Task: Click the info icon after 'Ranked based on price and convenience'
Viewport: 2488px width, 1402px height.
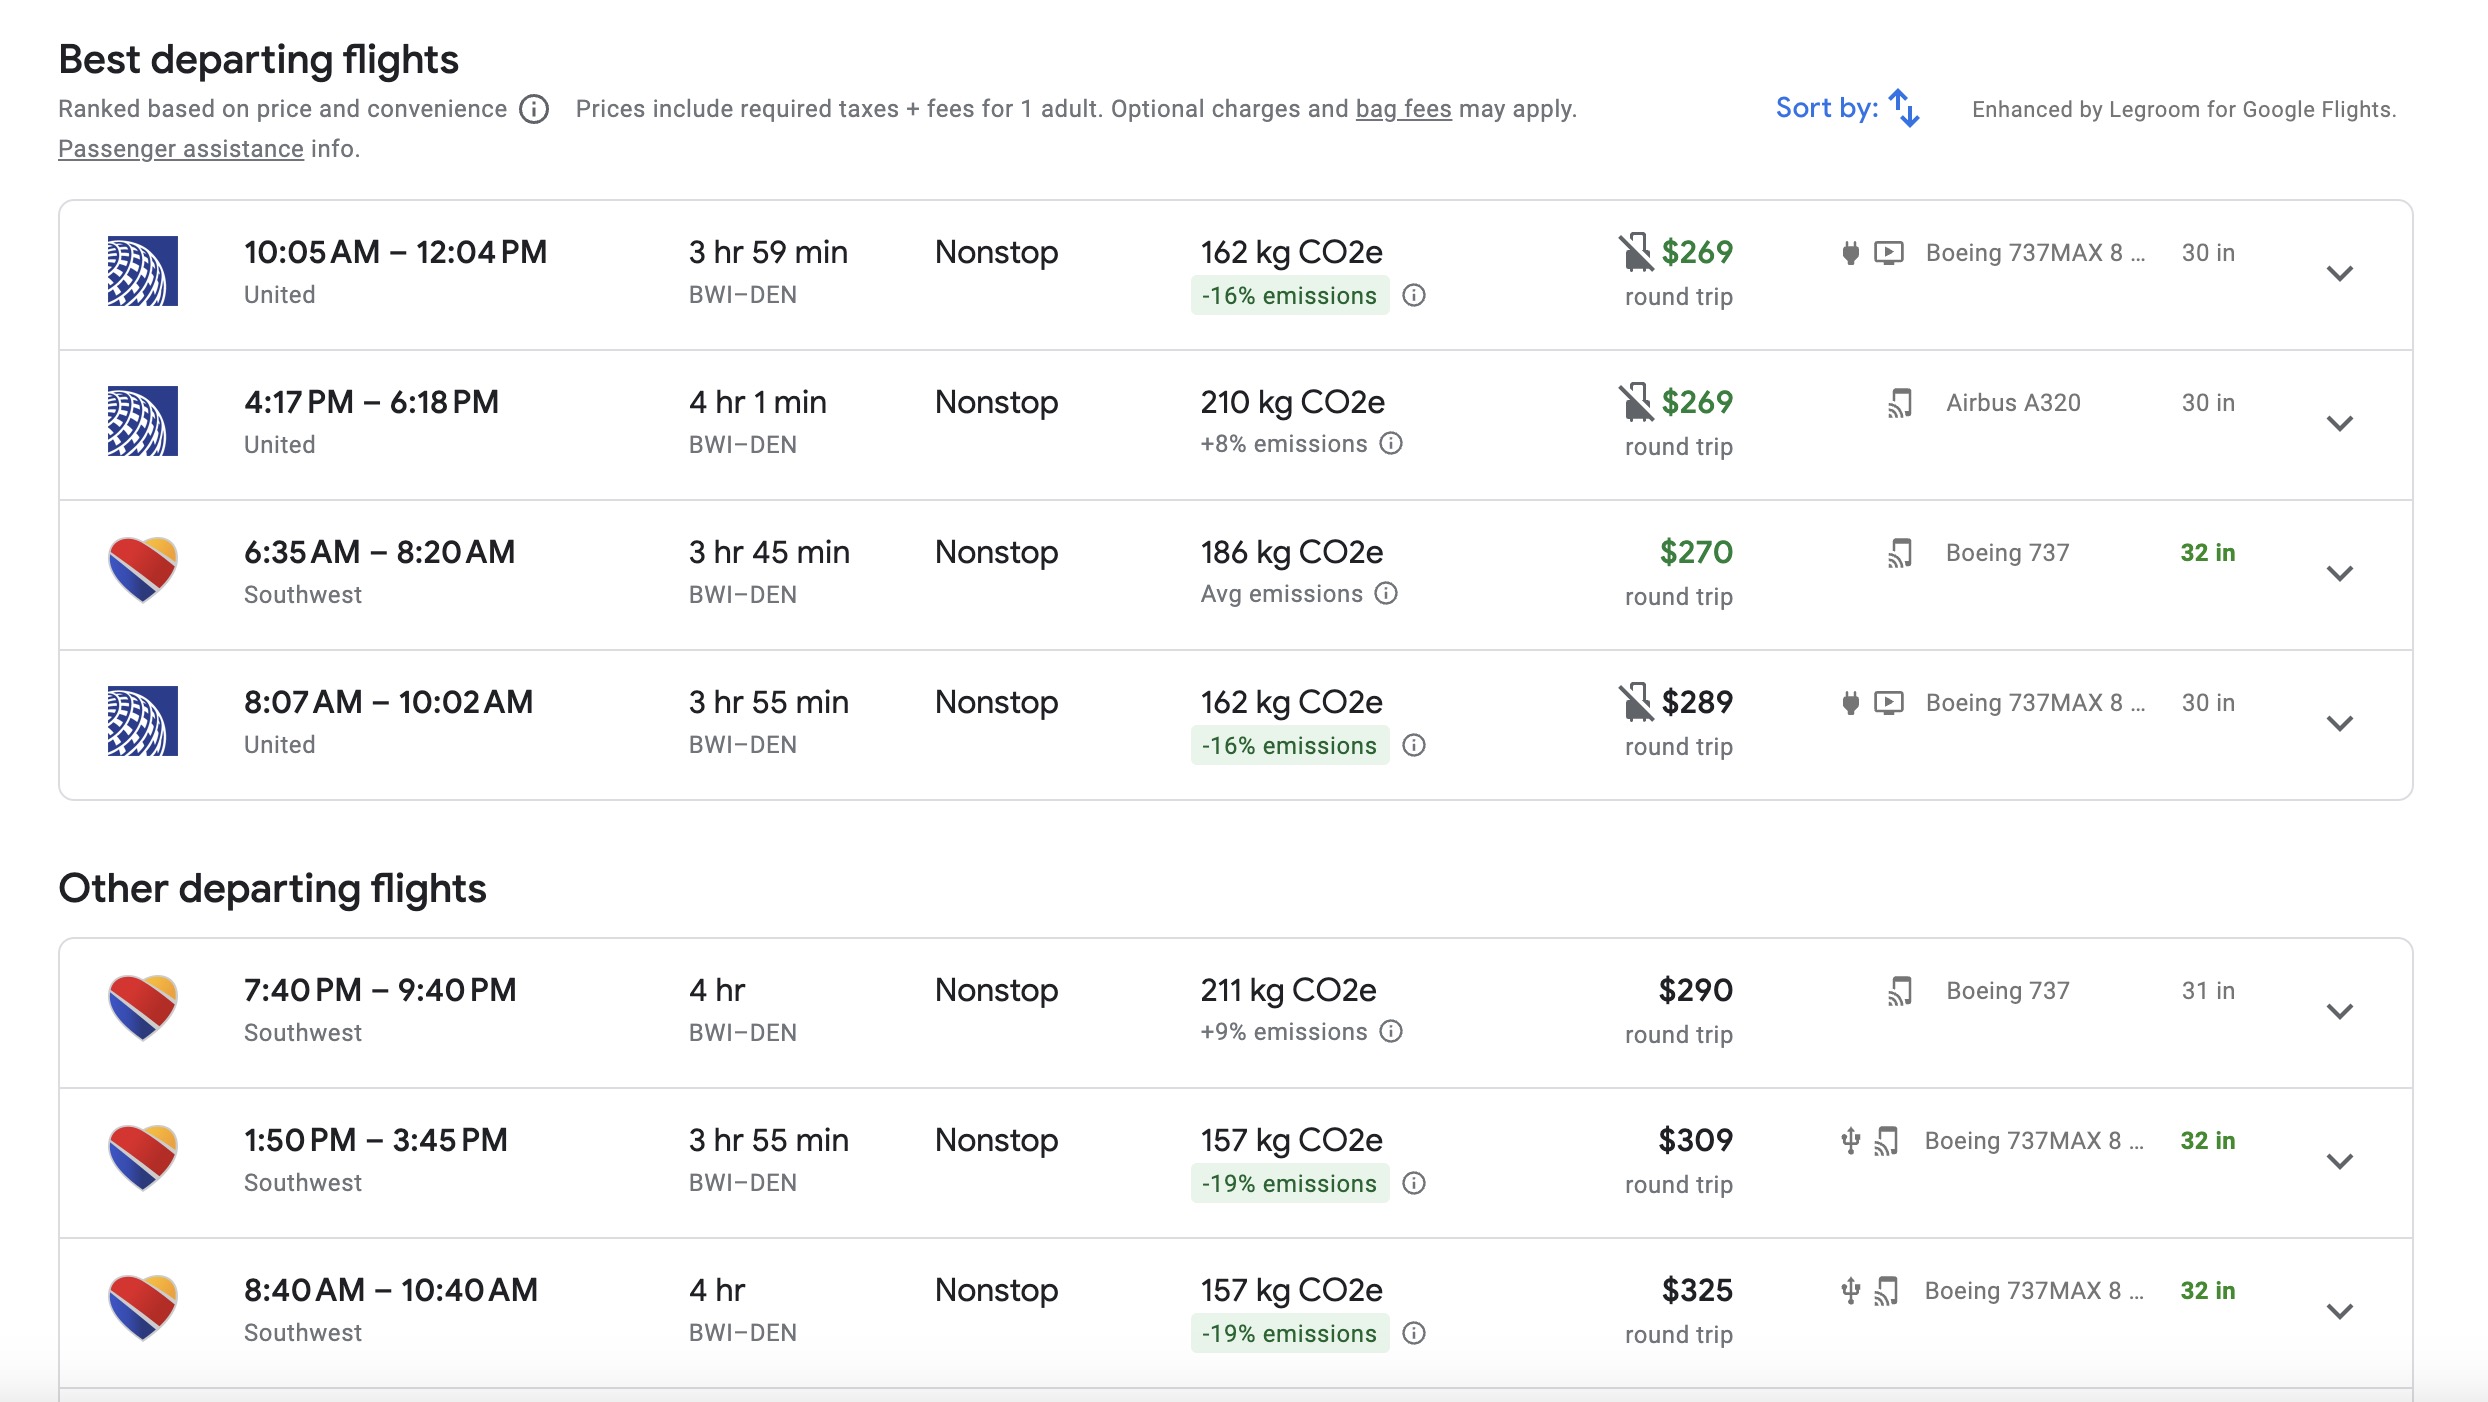Action: 535,109
